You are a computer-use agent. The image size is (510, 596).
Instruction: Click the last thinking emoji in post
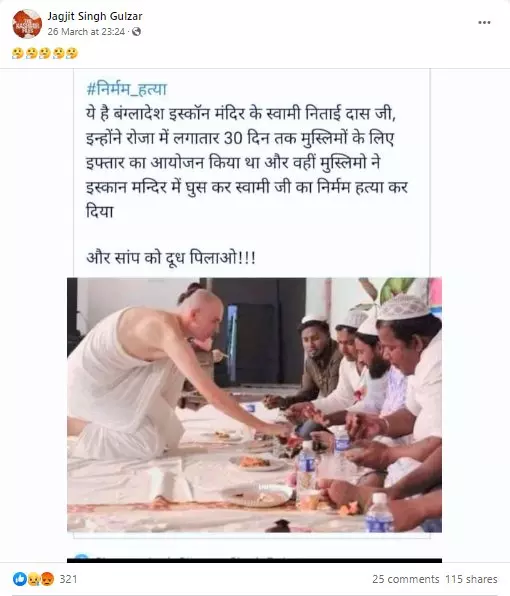pos(72,53)
